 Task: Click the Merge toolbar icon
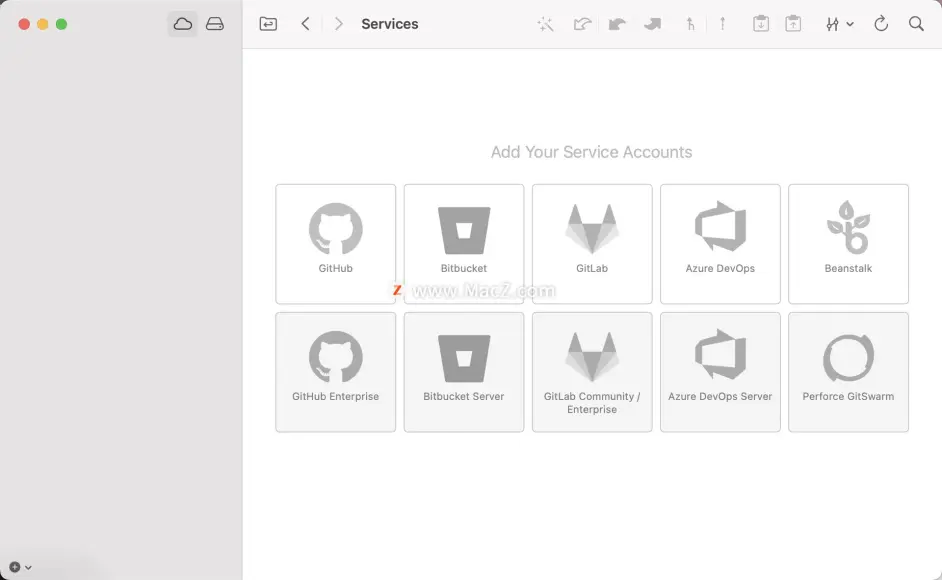(x=690, y=24)
